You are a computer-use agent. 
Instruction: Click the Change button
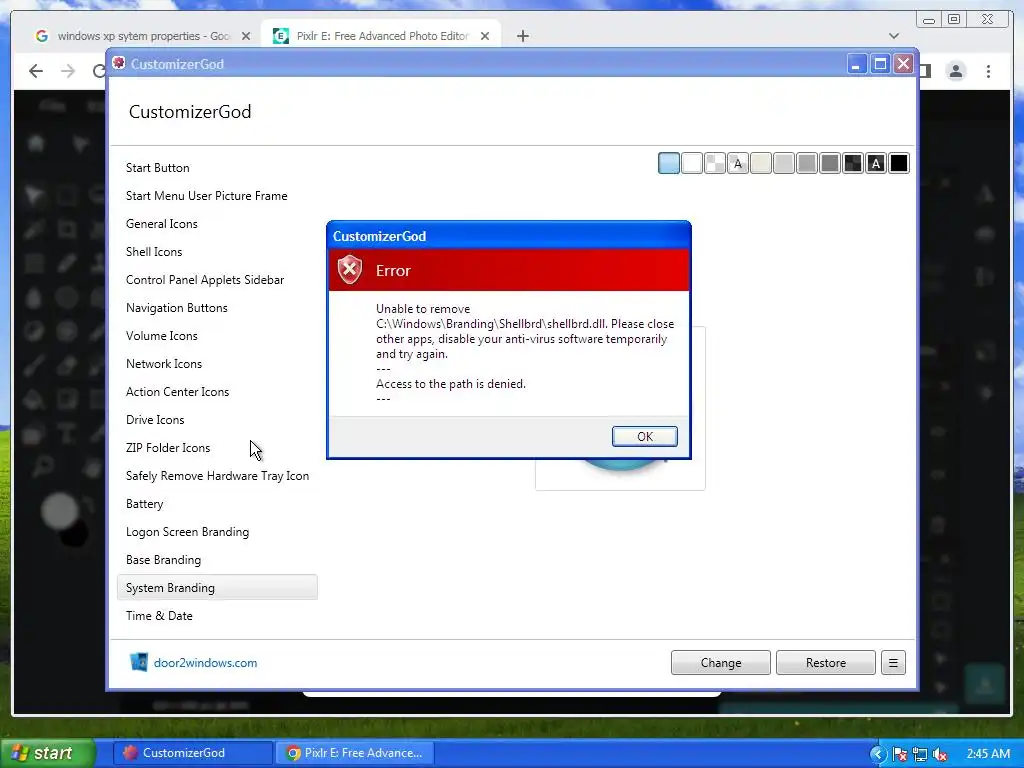720,662
